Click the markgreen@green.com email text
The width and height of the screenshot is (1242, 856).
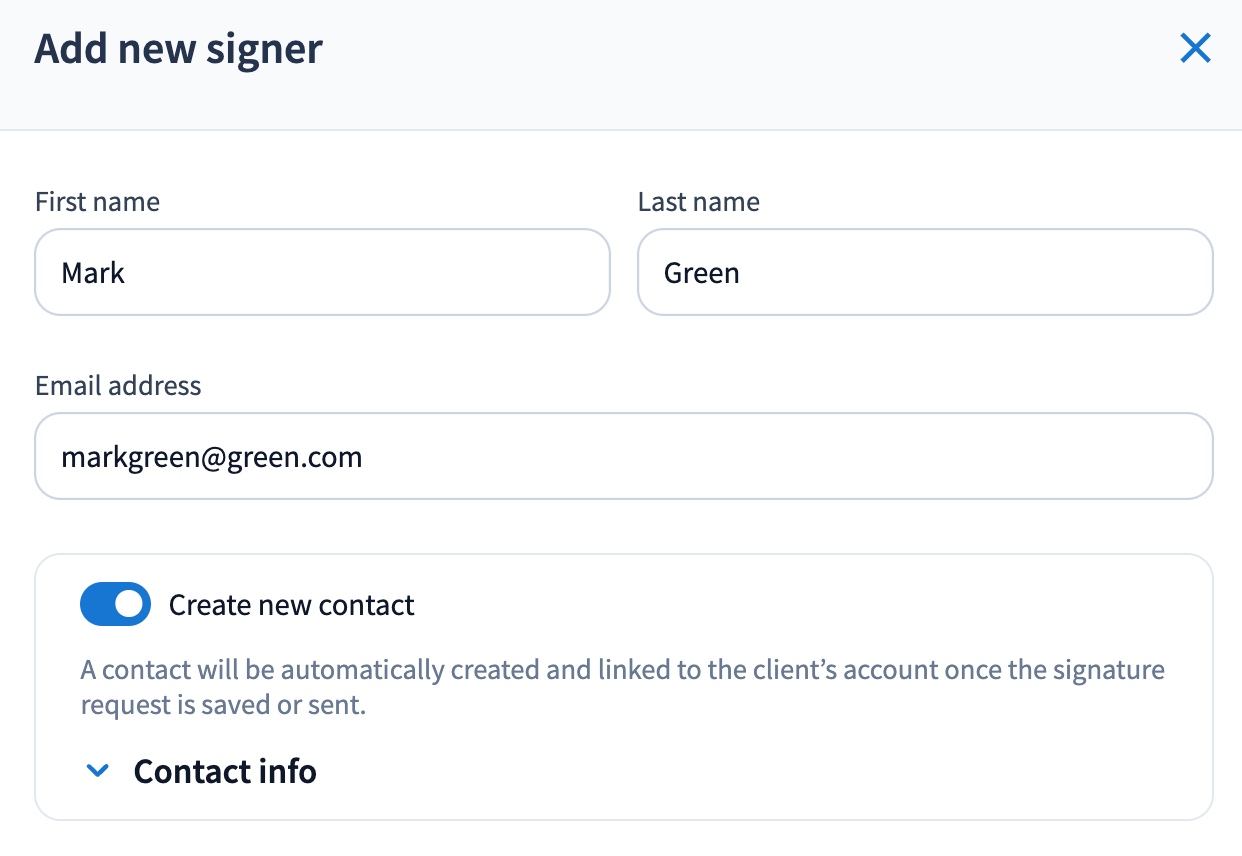[211, 457]
